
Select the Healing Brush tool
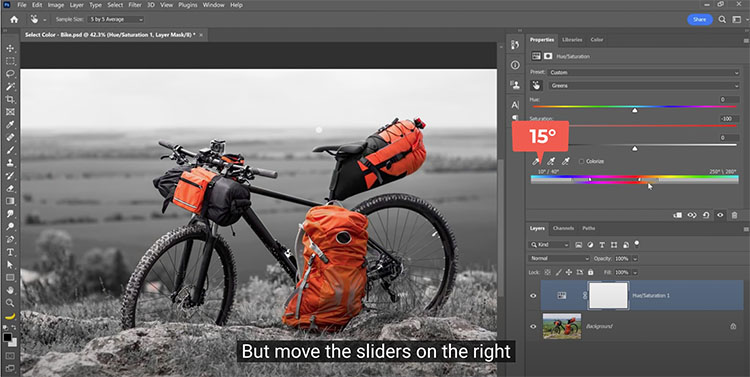10,137
